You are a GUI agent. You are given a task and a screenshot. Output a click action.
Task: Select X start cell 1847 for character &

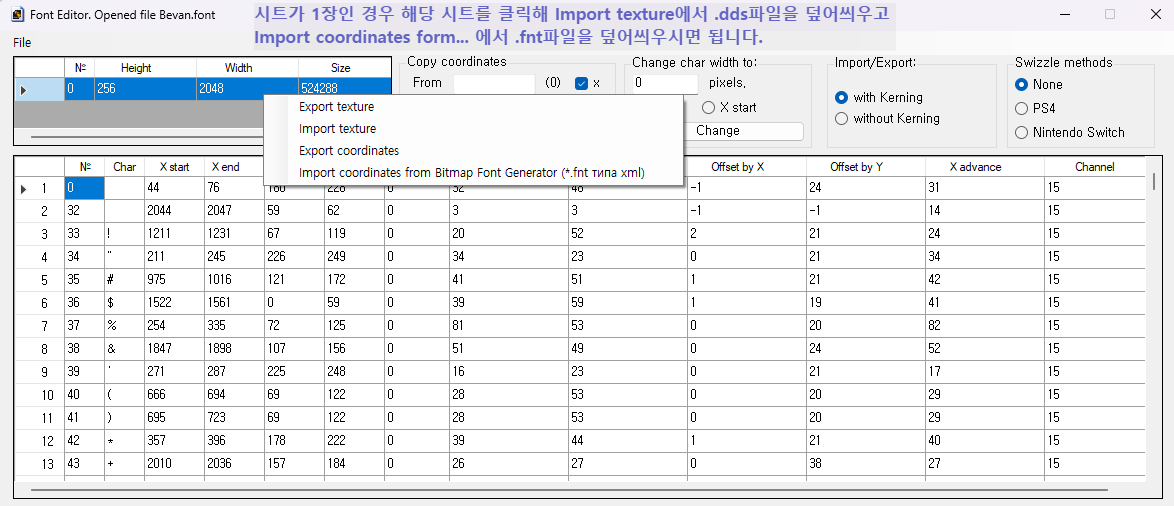(x=174, y=349)
